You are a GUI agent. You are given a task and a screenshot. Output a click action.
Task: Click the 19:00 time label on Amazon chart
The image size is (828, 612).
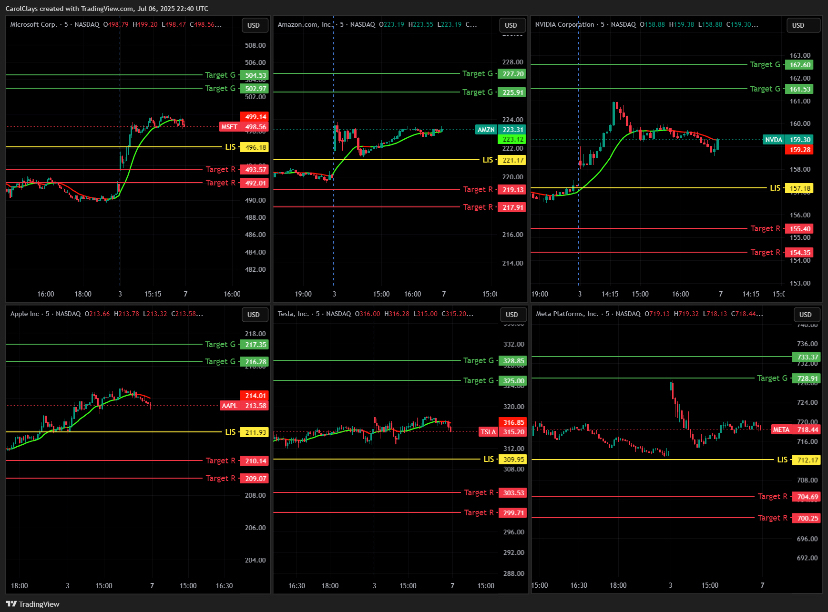pyautogui.click(x=303, y=294)
